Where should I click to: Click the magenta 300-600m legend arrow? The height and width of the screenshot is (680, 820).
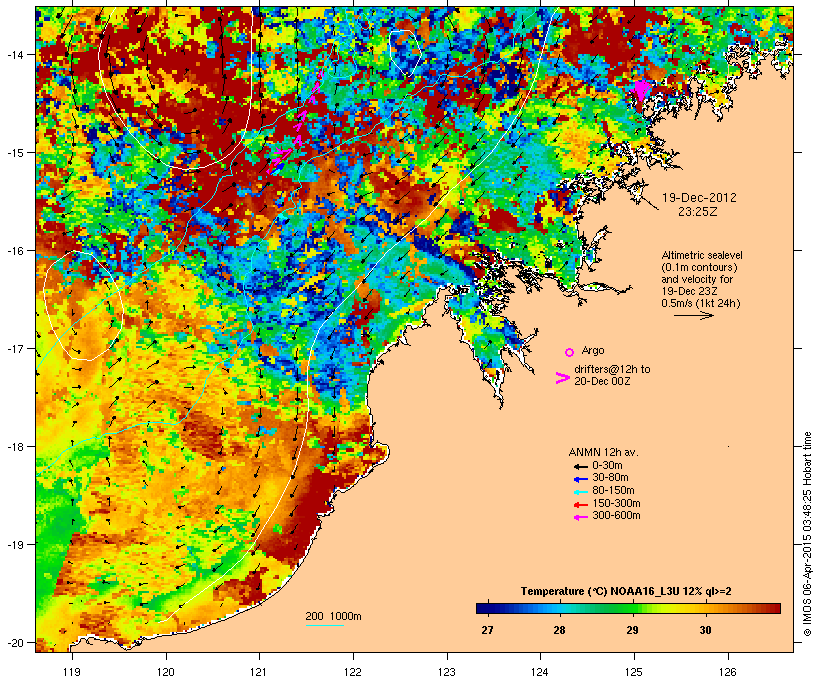click(x=580, y=517)
